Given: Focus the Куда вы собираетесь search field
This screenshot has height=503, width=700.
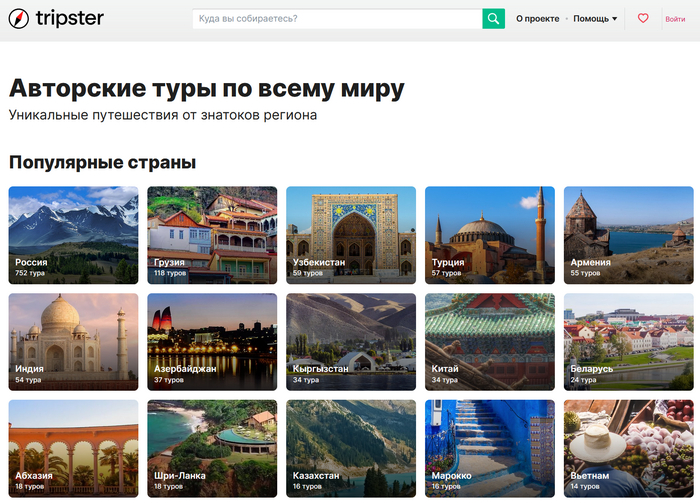Looking at the screenshot, I should [x=337, y=19].
